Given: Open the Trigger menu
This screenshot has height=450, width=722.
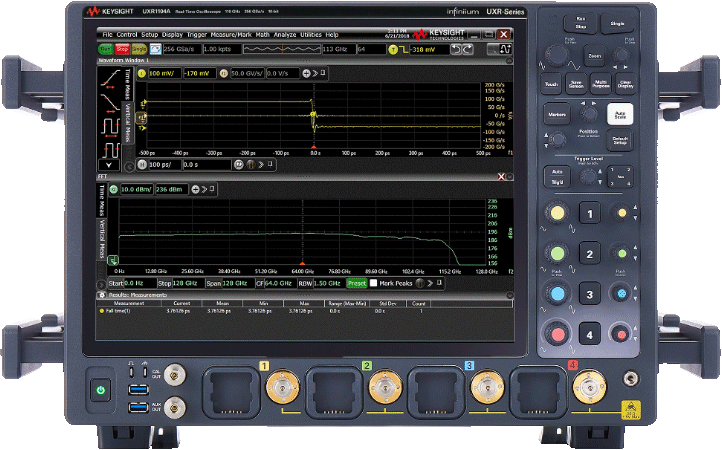Looking at the screenshot, I should [x=197, y=35].
